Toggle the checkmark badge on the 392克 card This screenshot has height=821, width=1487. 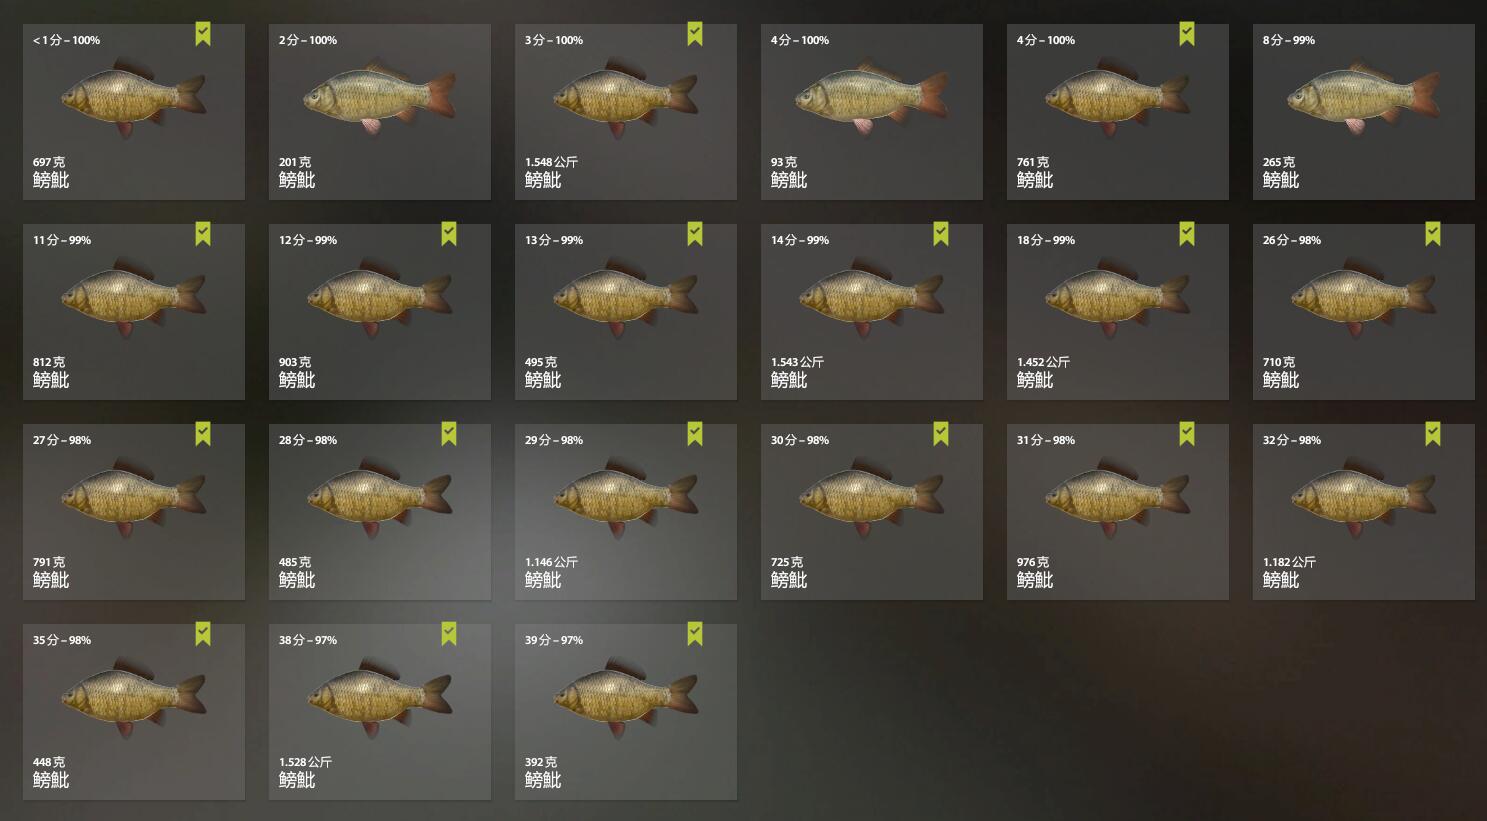(695, 635)
